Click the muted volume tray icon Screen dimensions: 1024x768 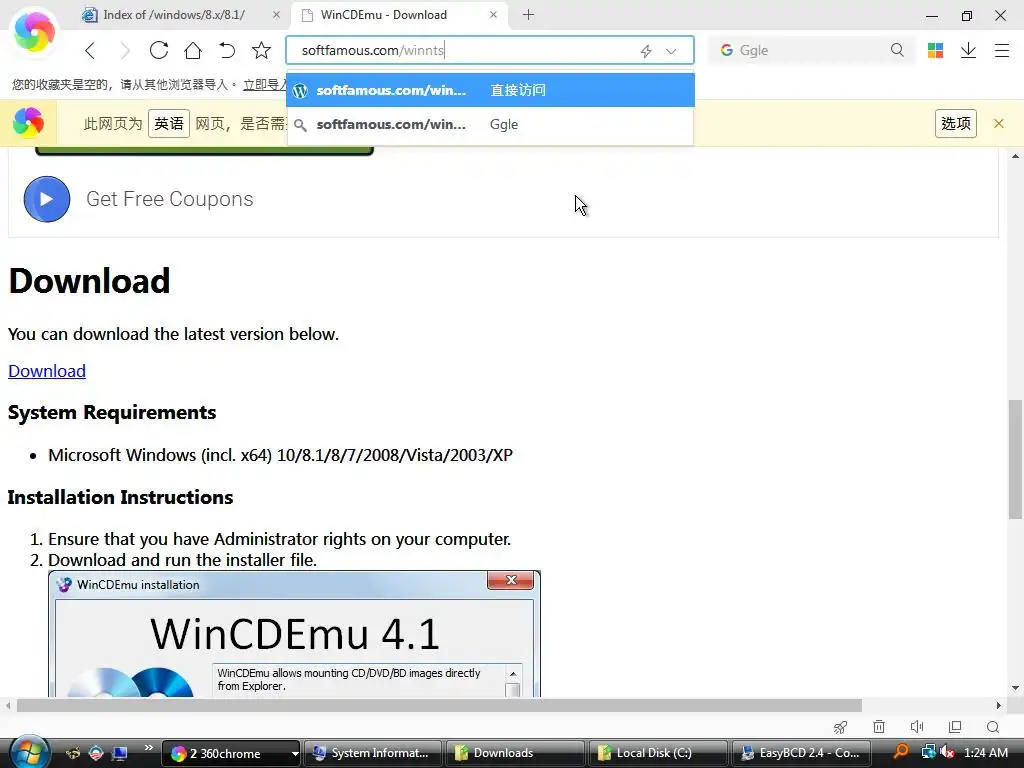(x=947, y=752)
